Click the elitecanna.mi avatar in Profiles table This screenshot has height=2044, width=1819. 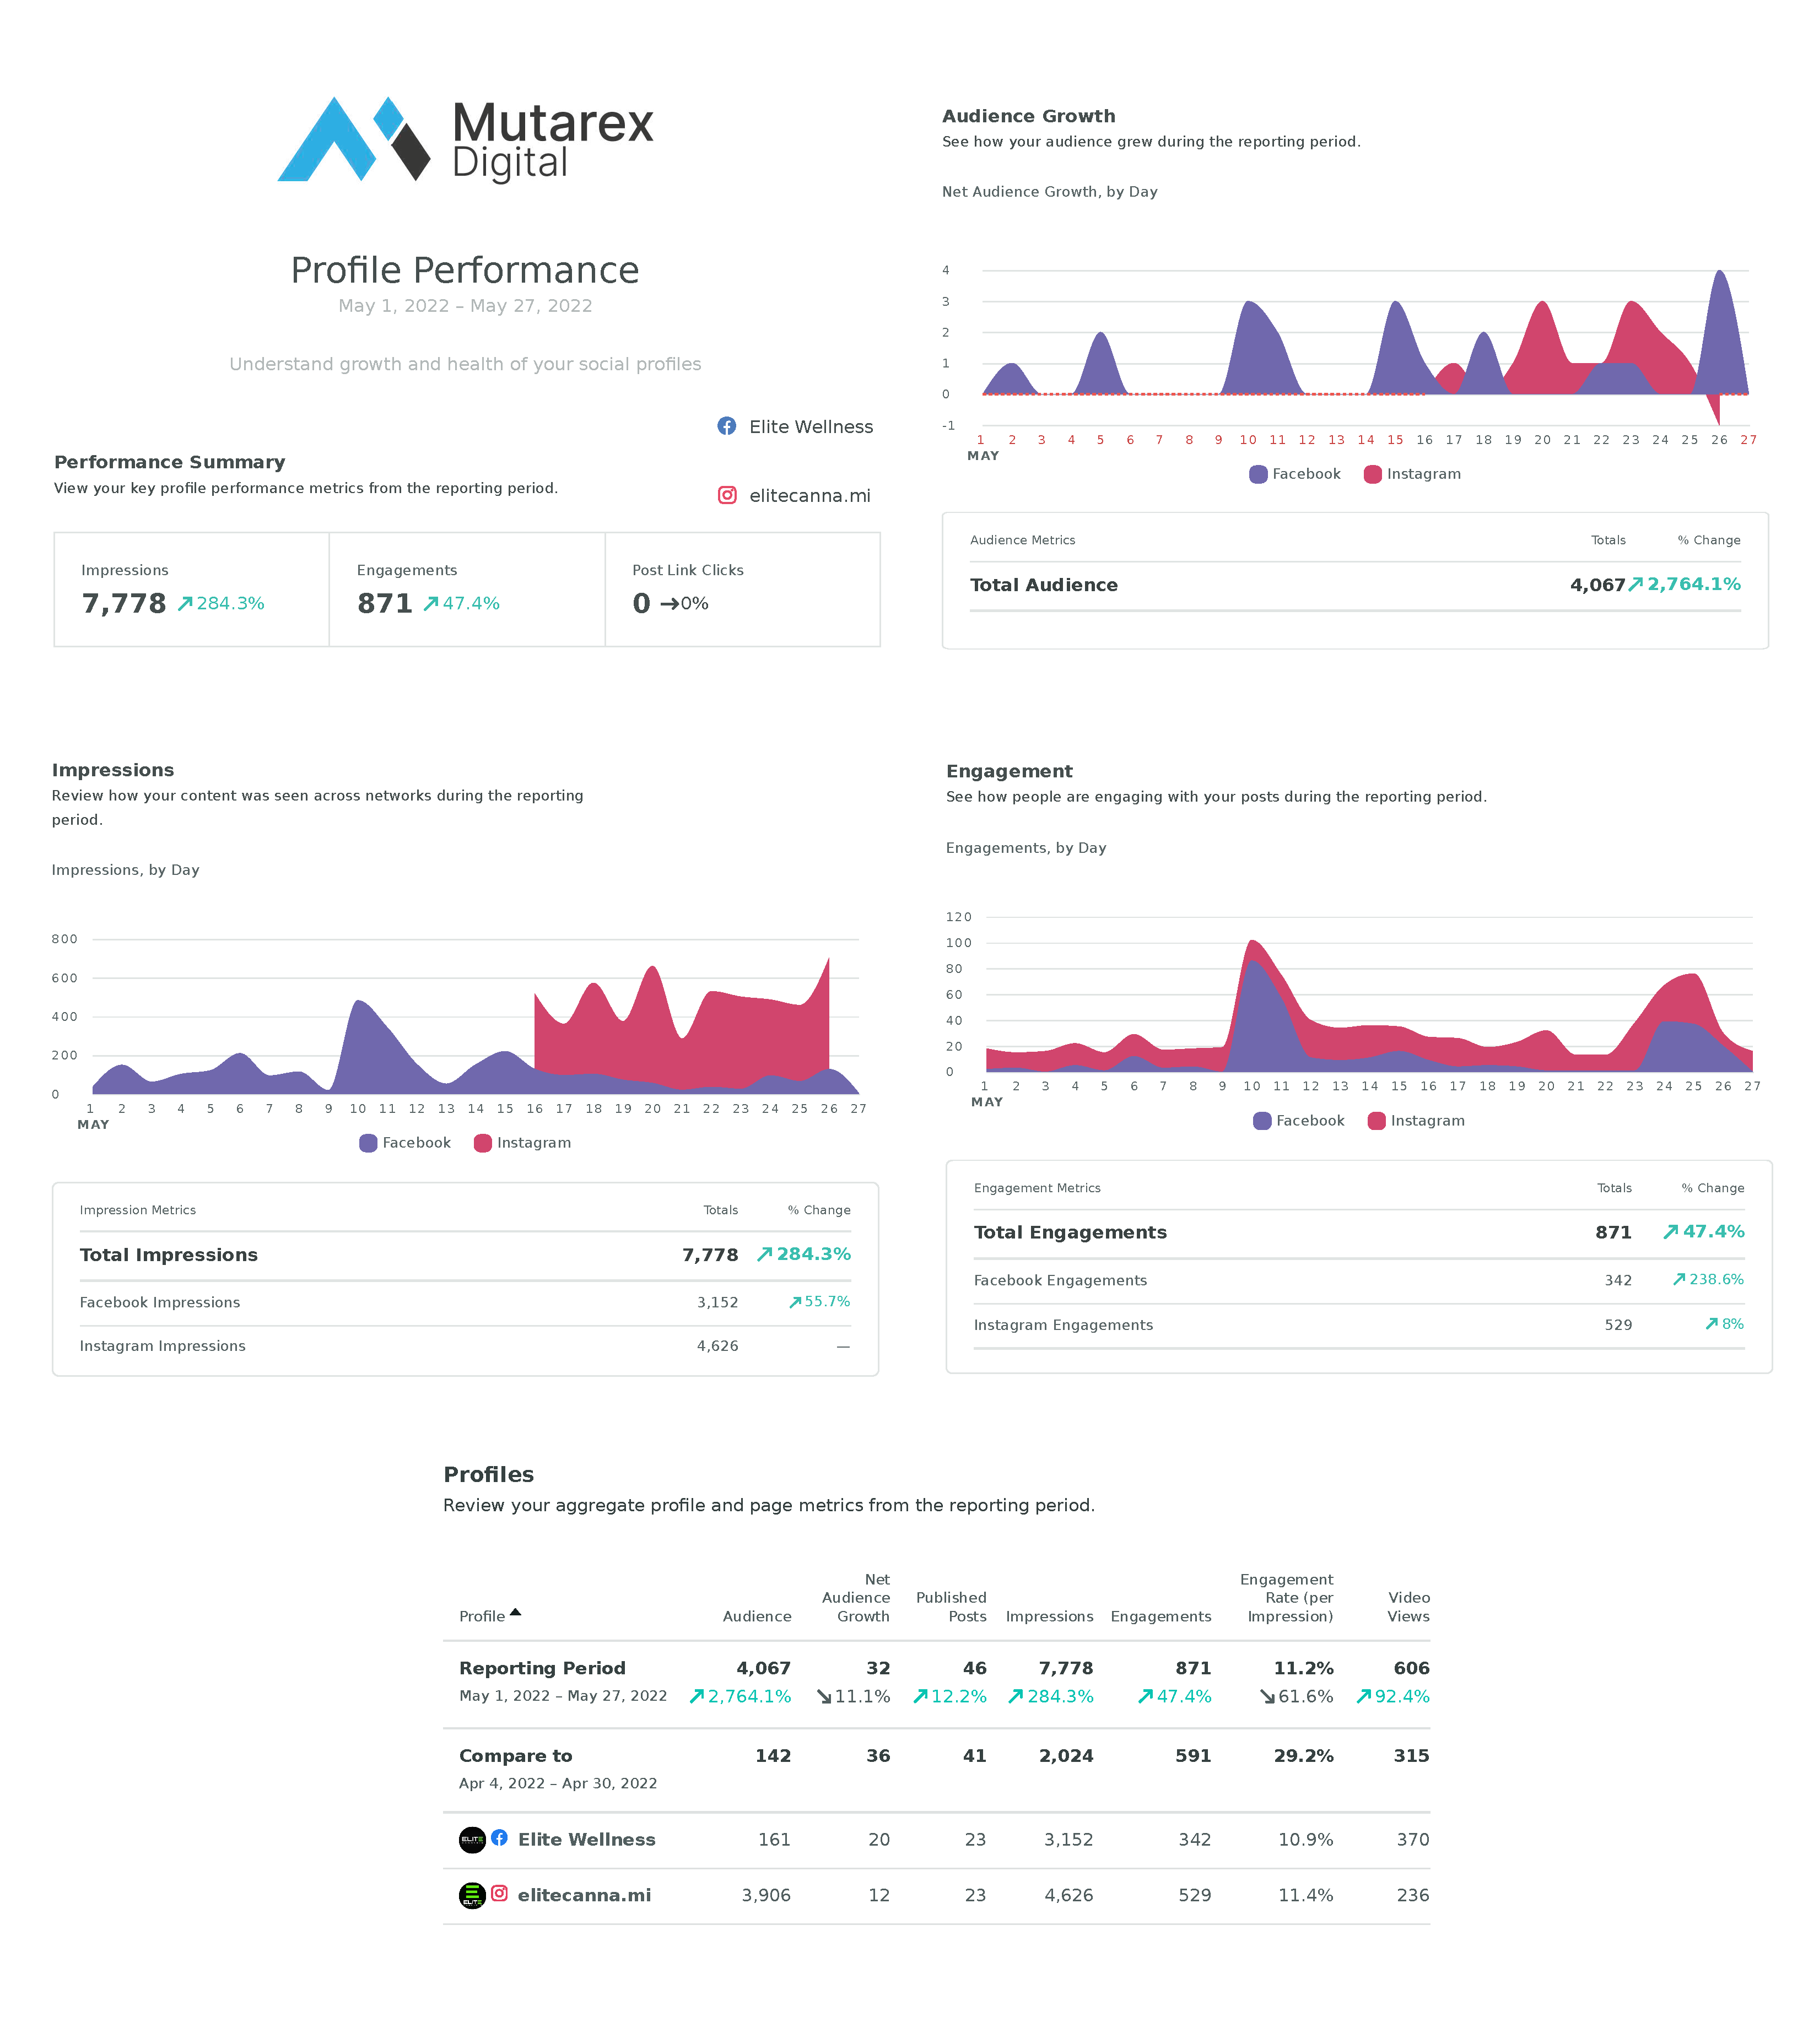472,1895
